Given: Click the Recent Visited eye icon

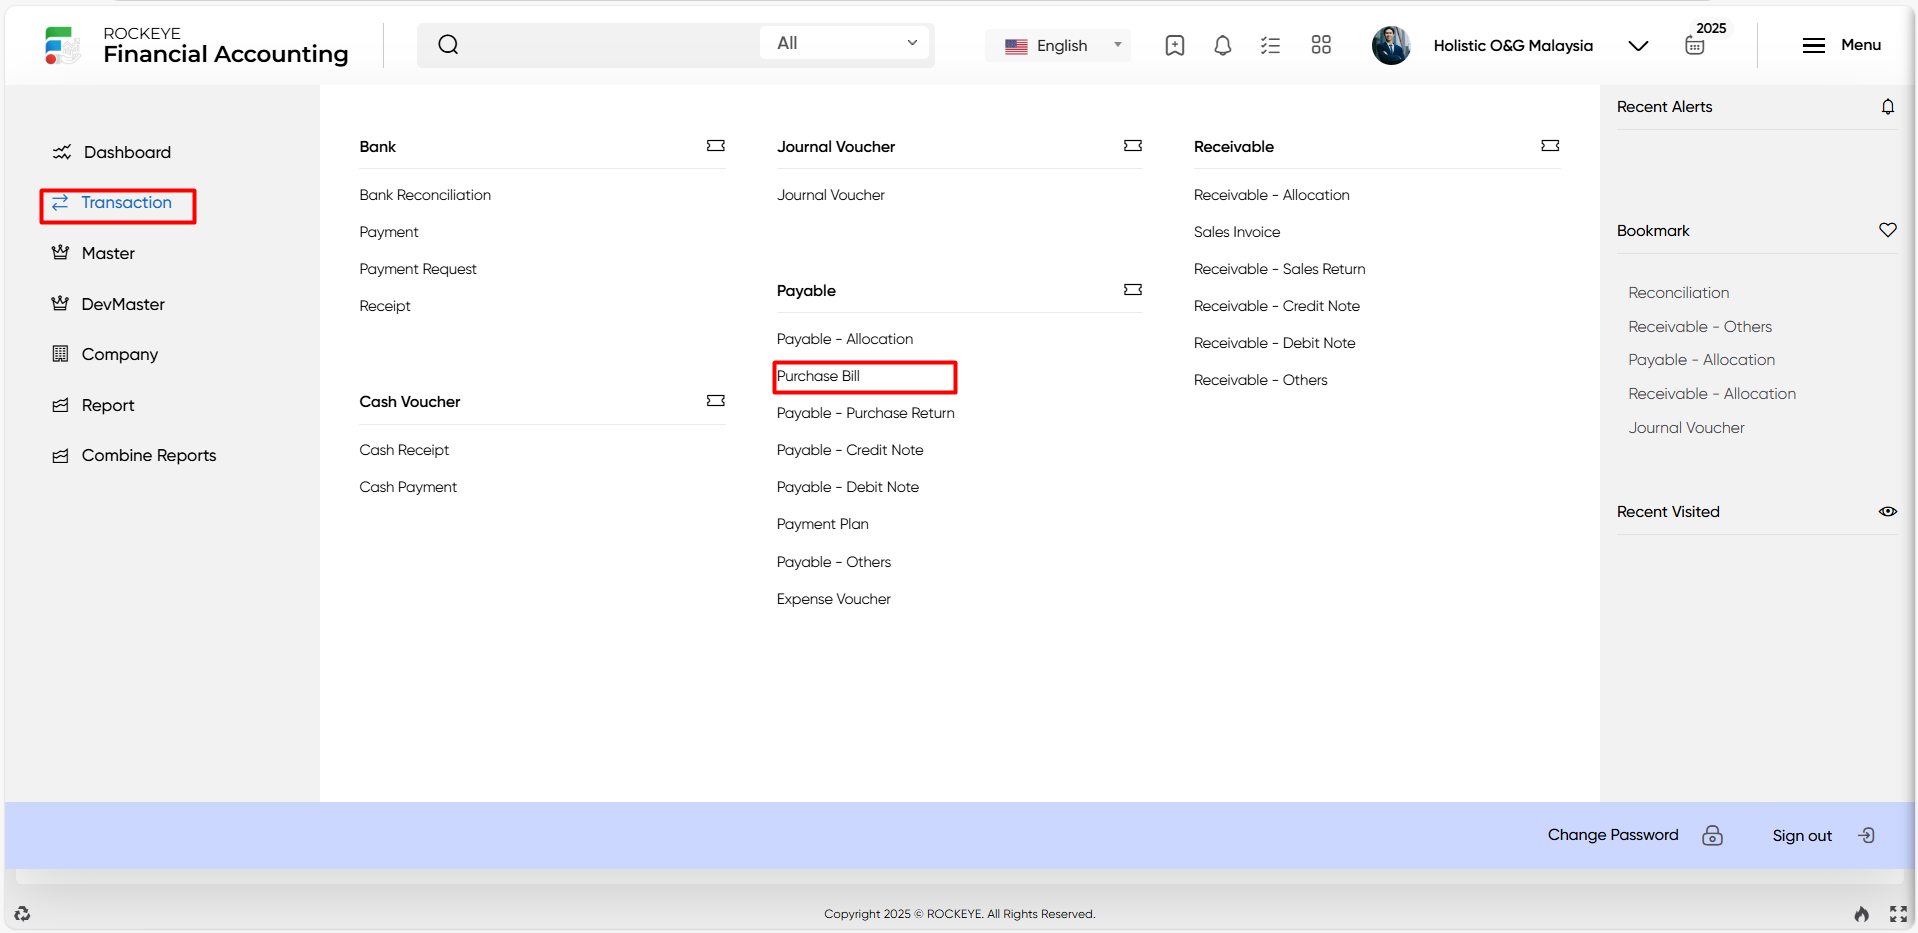Looking at the screenshot, I should (1888, 511).
